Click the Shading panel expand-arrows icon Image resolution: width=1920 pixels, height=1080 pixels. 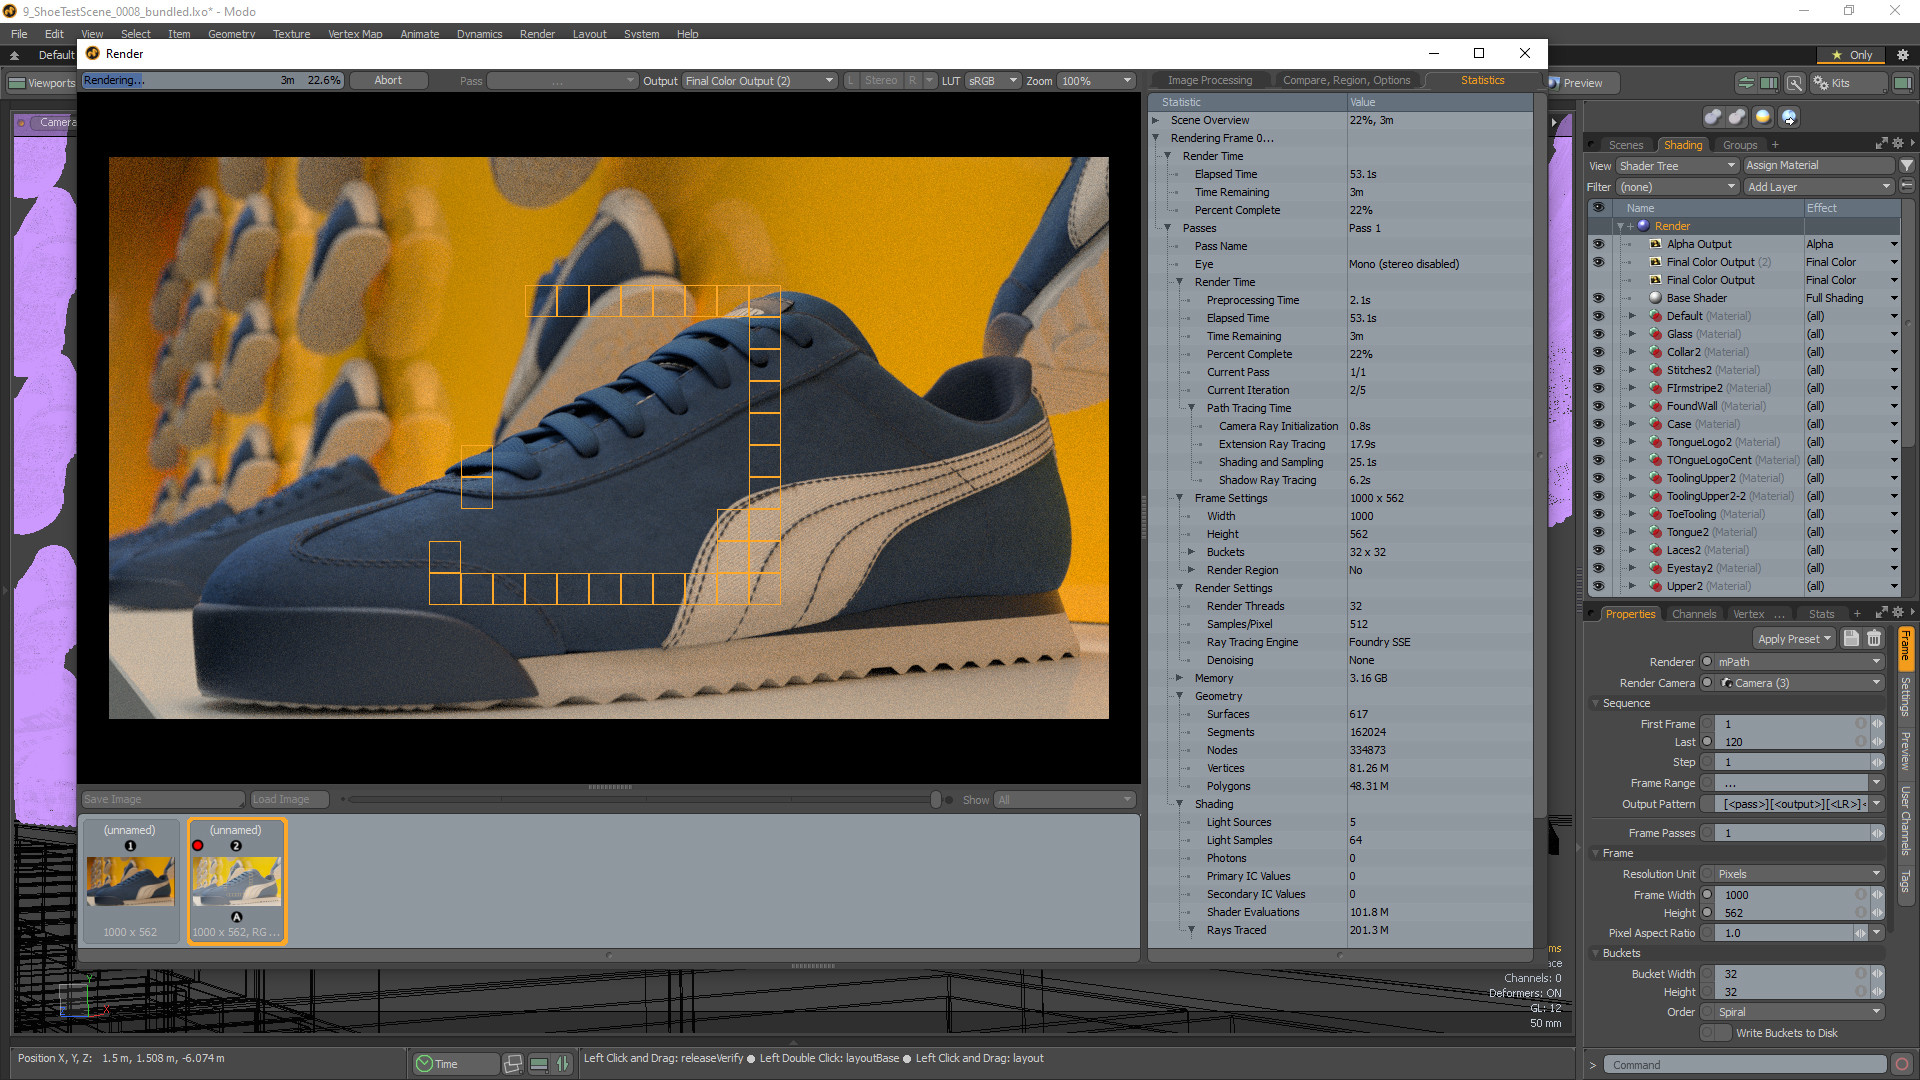pyautogui.click(x=1881, y=144)
